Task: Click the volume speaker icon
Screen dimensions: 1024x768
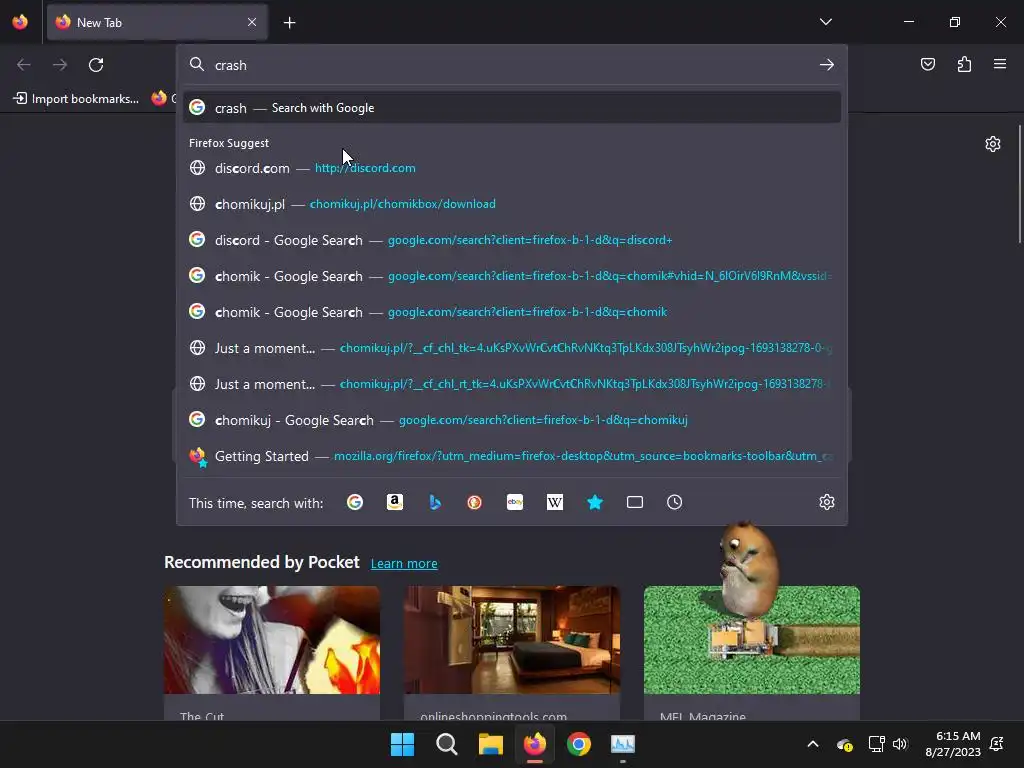Action: (900, 744)
